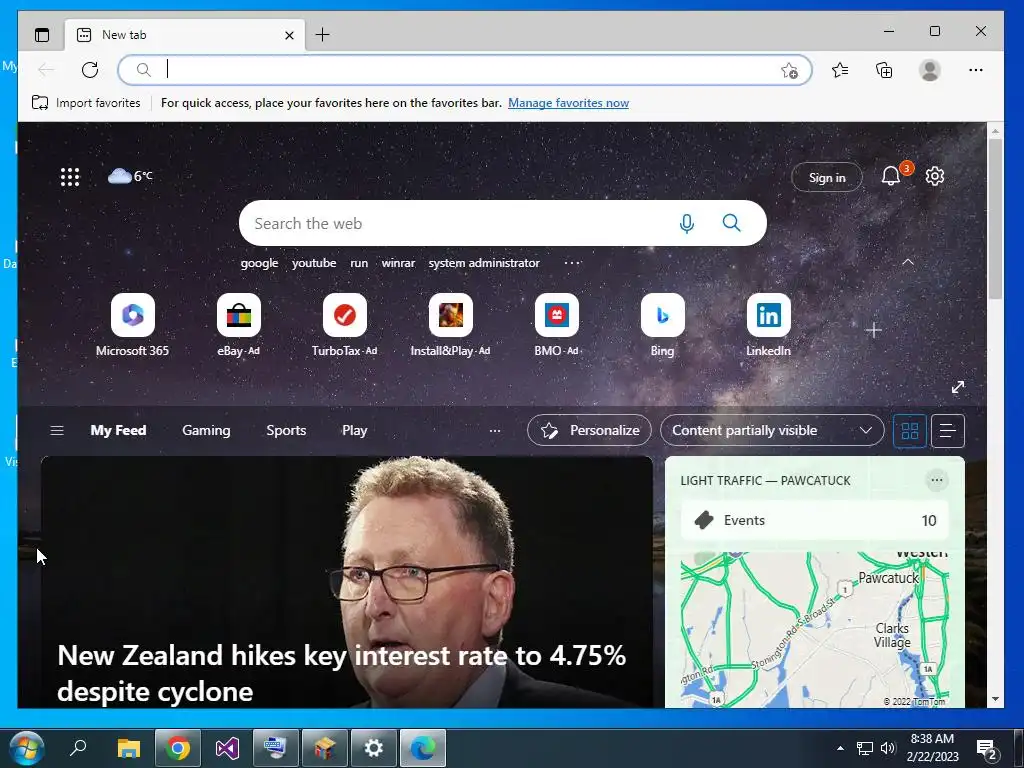Image resolution: width=1024 pixels, height=768 pixels.
Task: Open LinkedIn quick link tile
Action: click(x=768, y=325)
